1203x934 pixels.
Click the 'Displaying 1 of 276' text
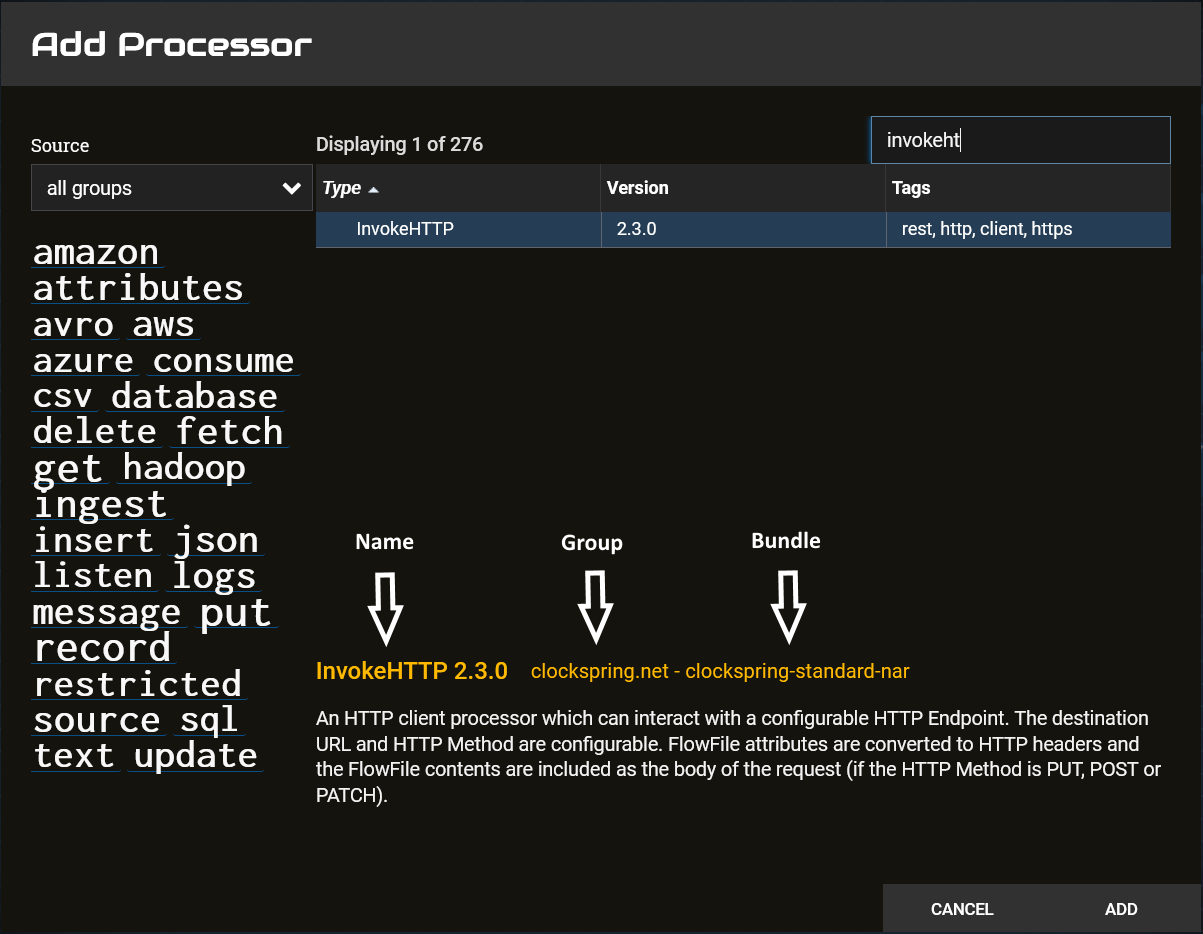(x=399, y=144)
